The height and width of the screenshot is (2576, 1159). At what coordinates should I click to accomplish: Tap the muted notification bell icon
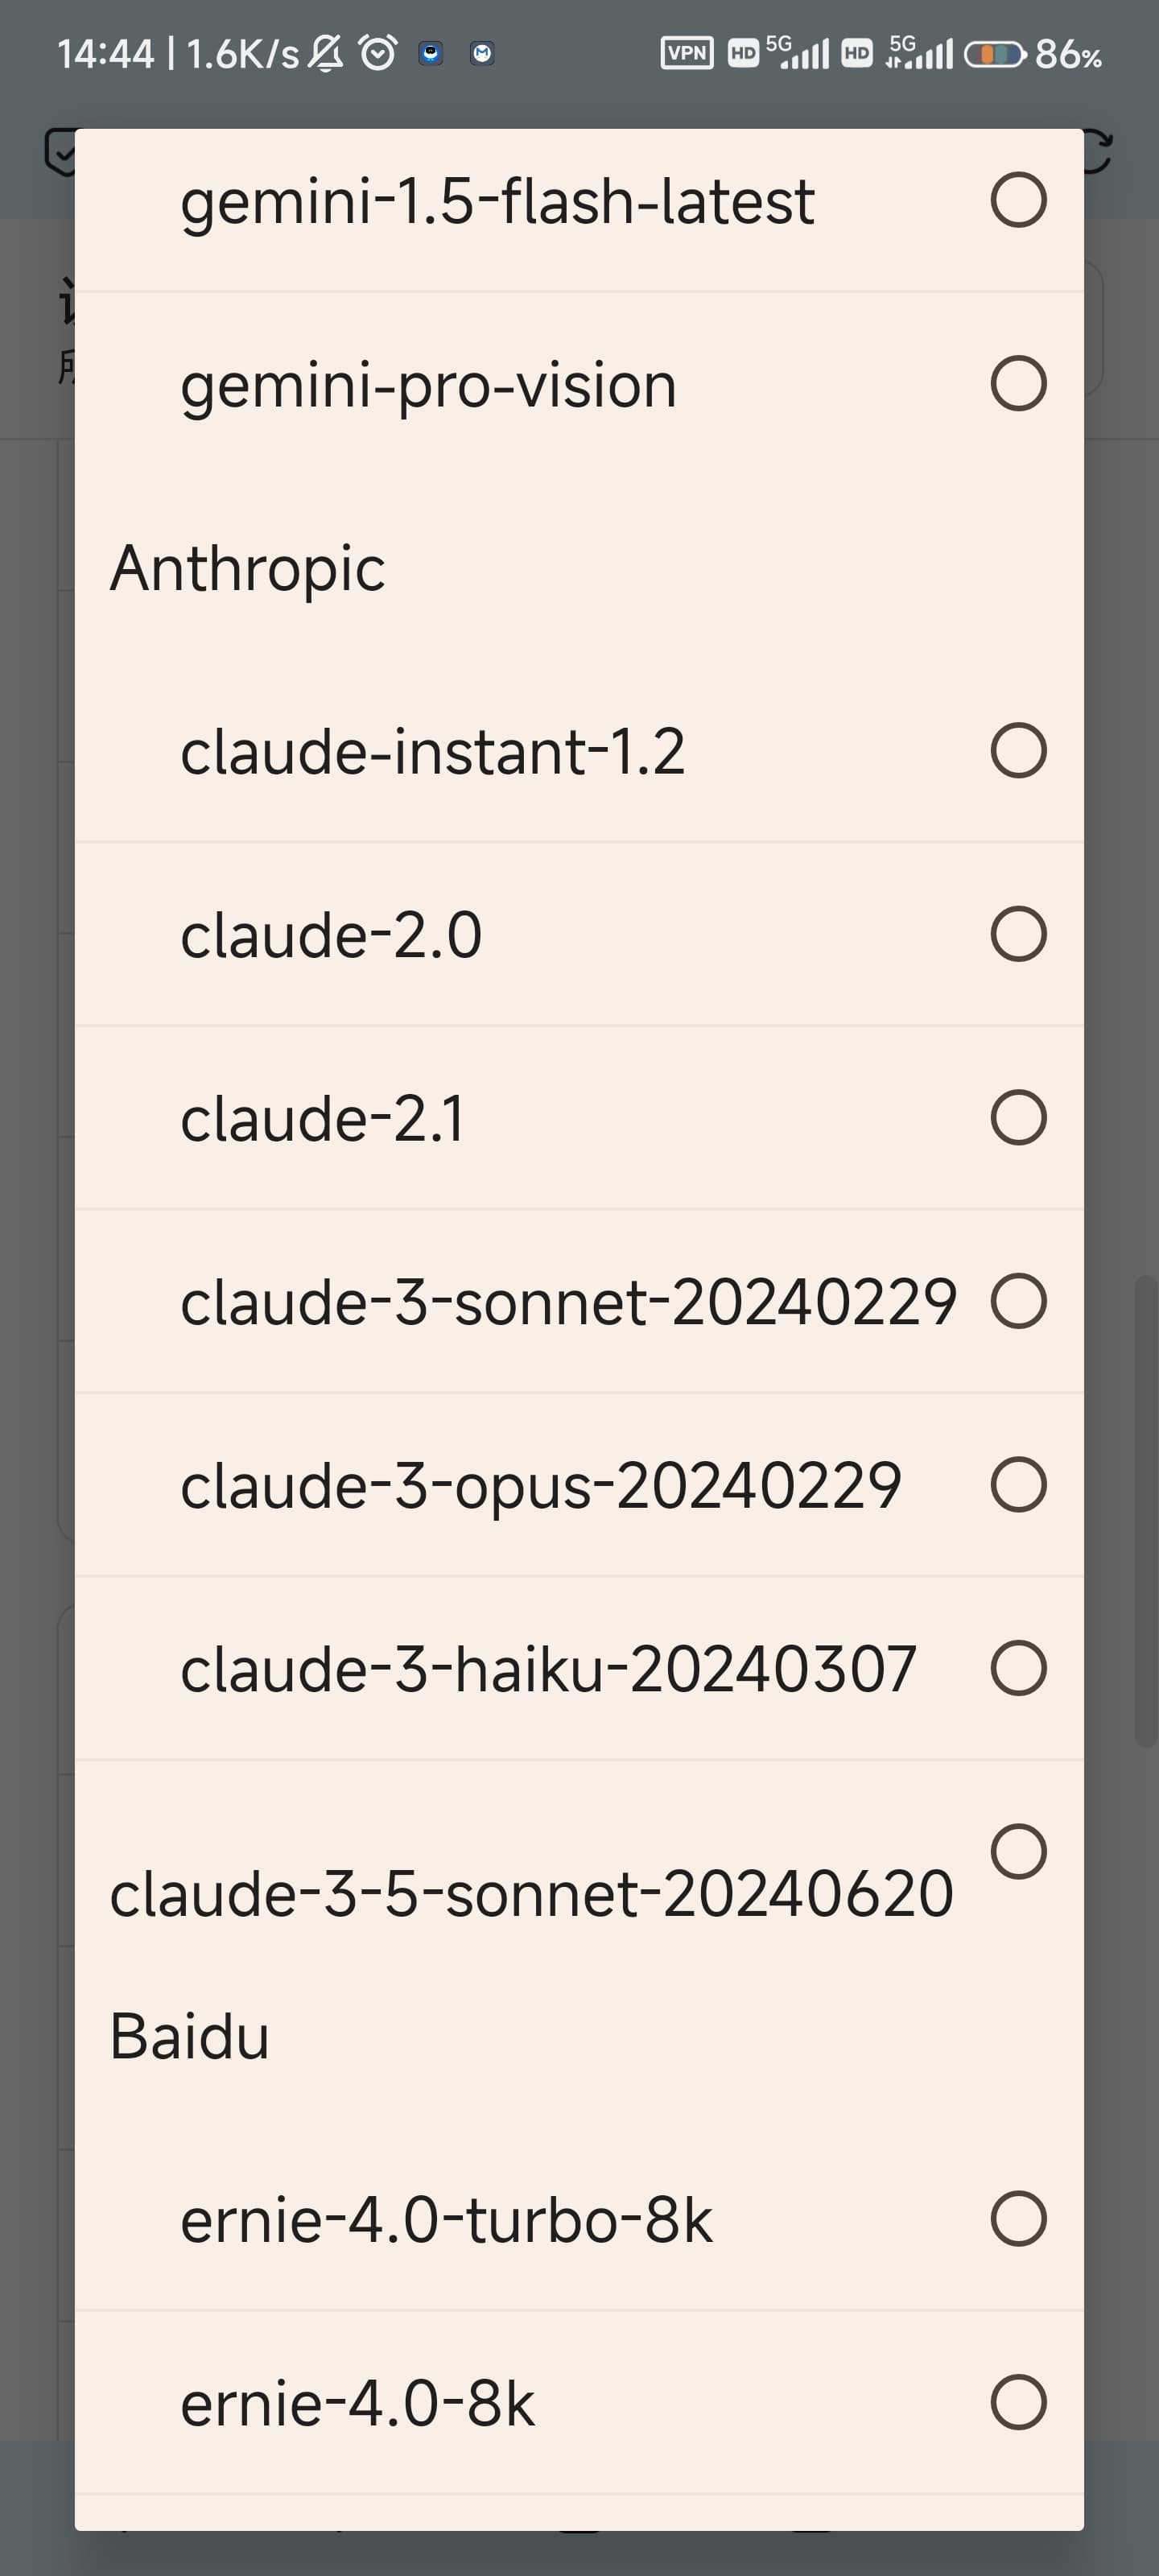[325, 53]
